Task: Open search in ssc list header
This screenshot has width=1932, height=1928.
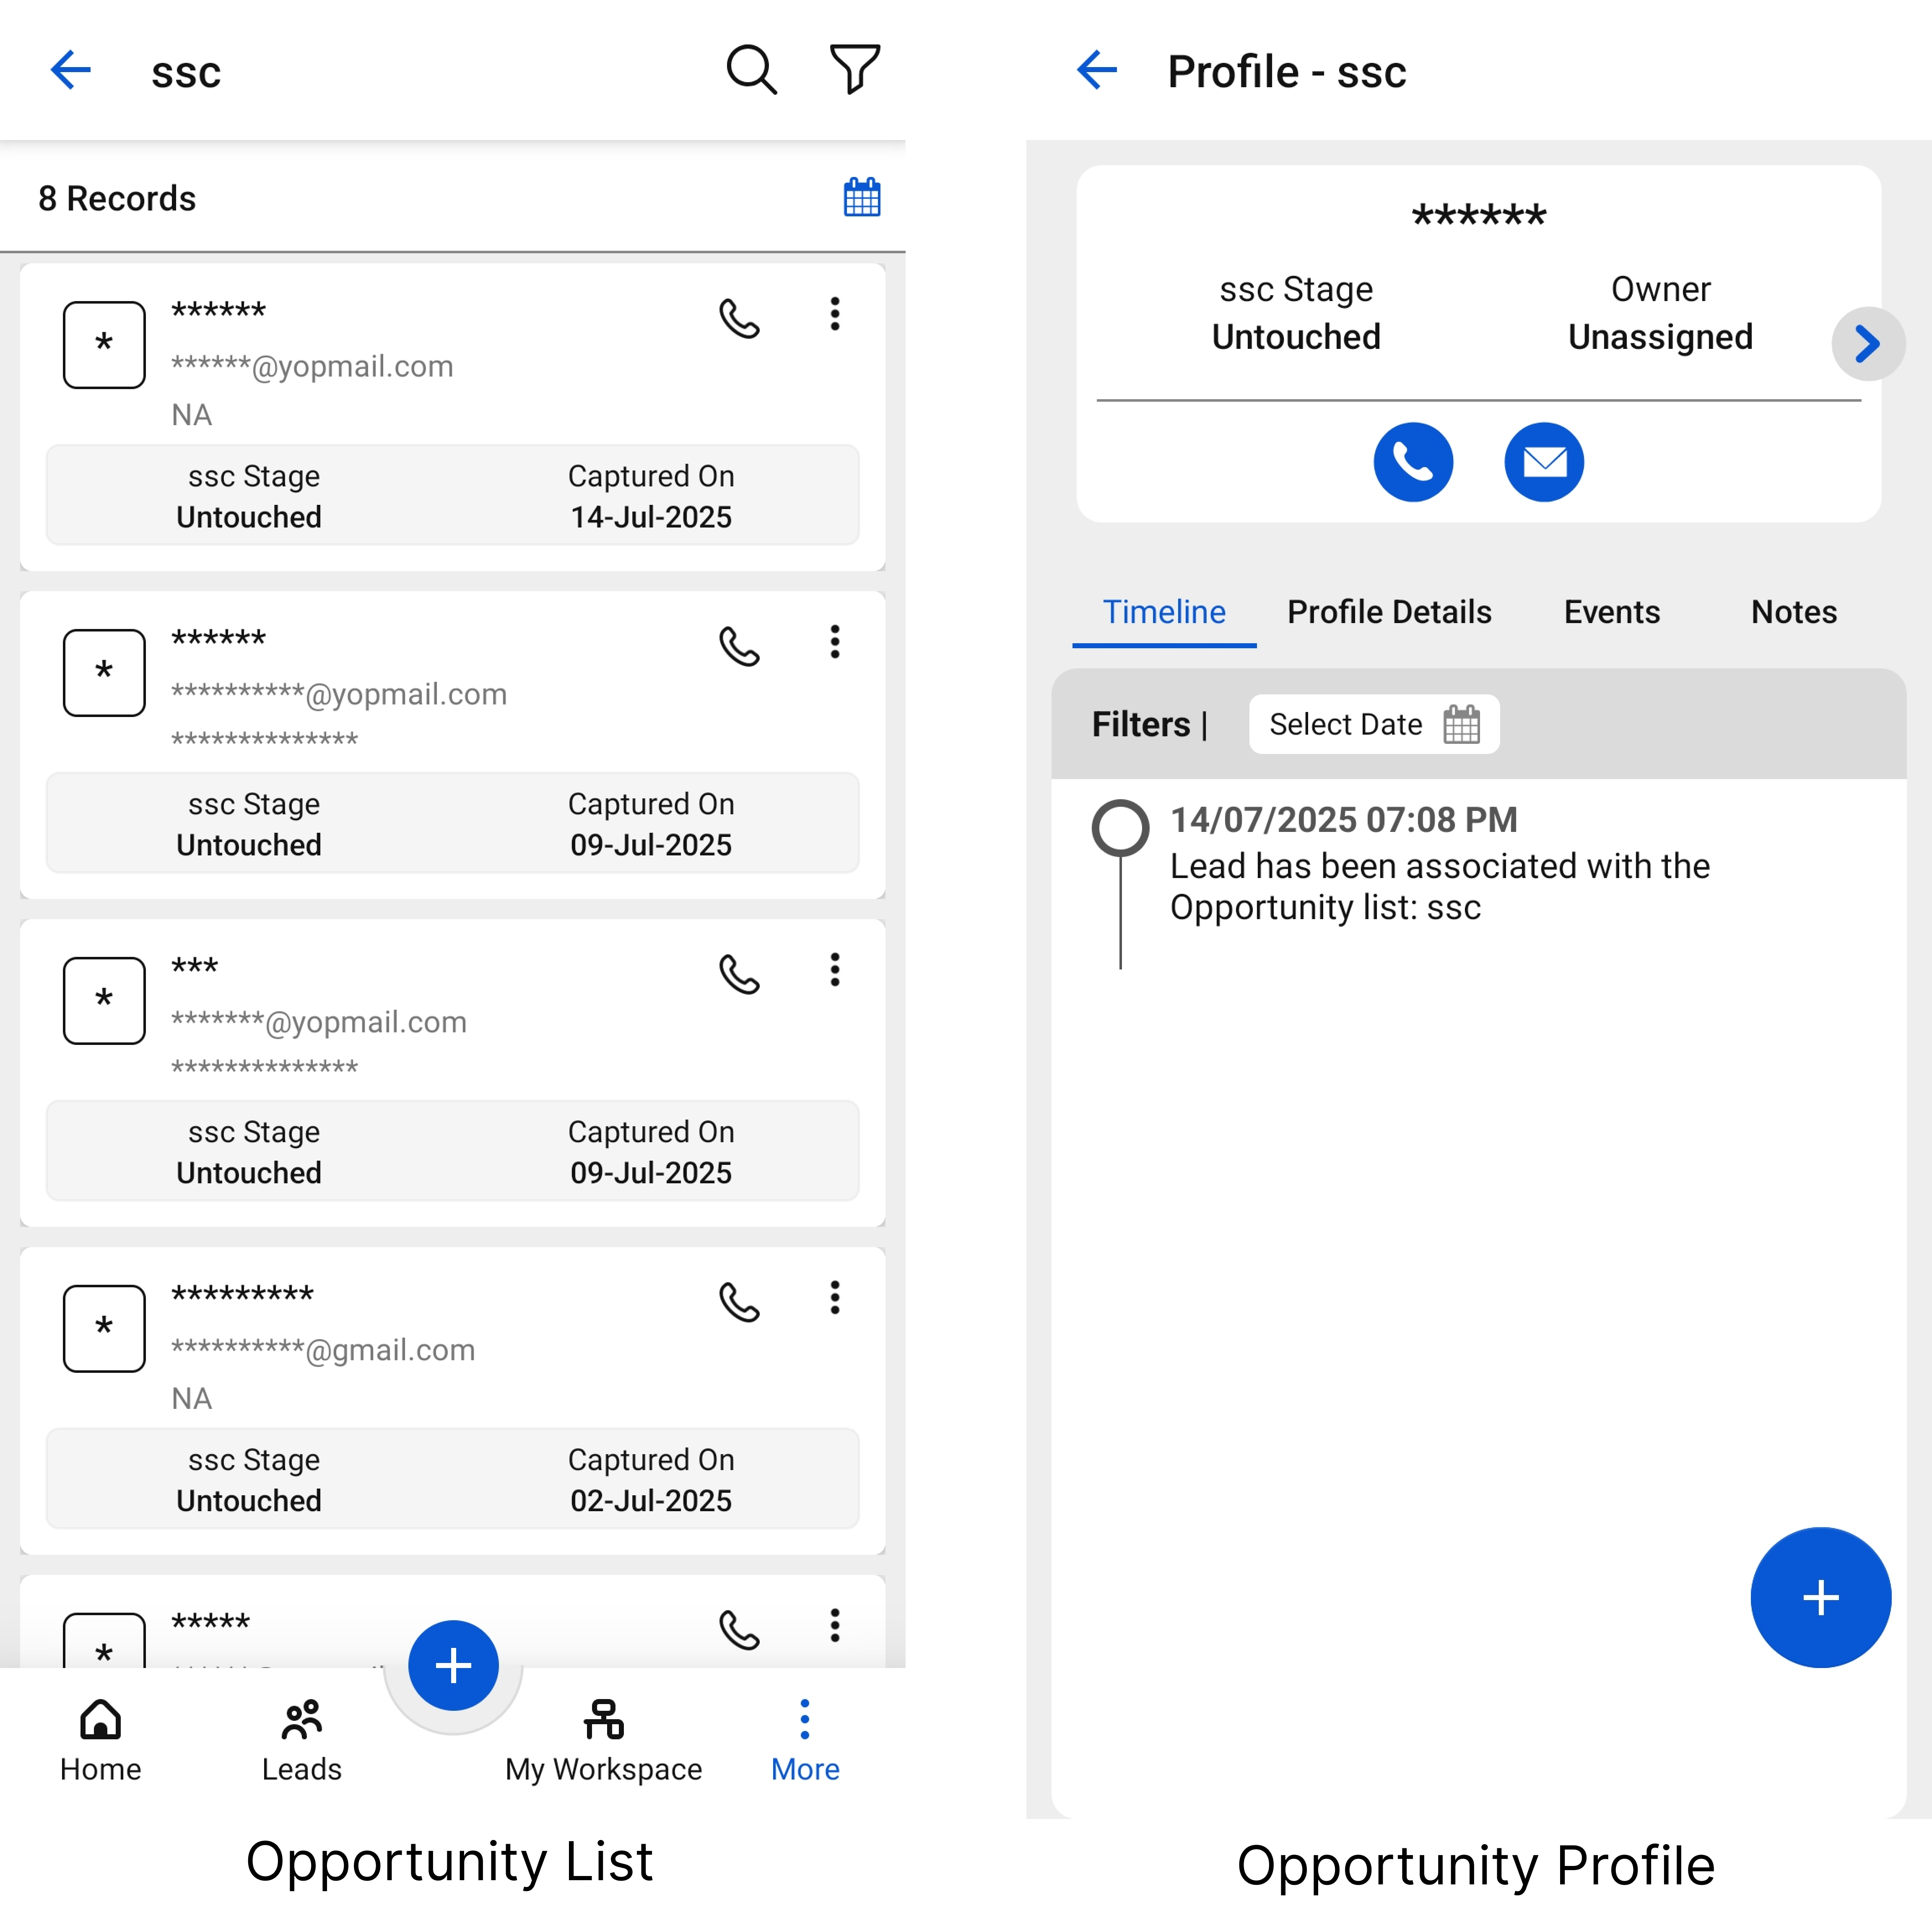Action: click(750, 71)
